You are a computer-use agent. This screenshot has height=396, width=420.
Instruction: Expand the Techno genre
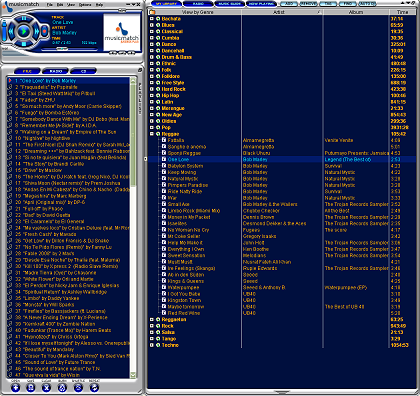click(x=152, y=345)
